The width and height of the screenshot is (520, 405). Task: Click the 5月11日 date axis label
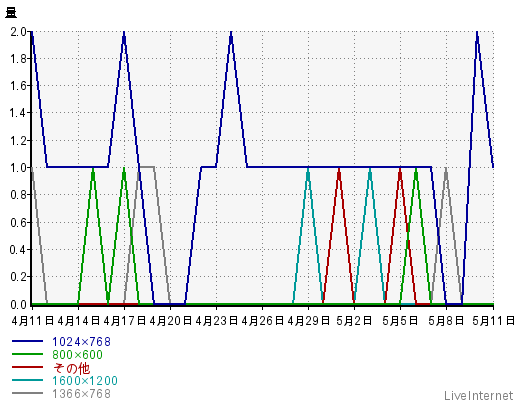pyautogui.click(x=493, y=321)
